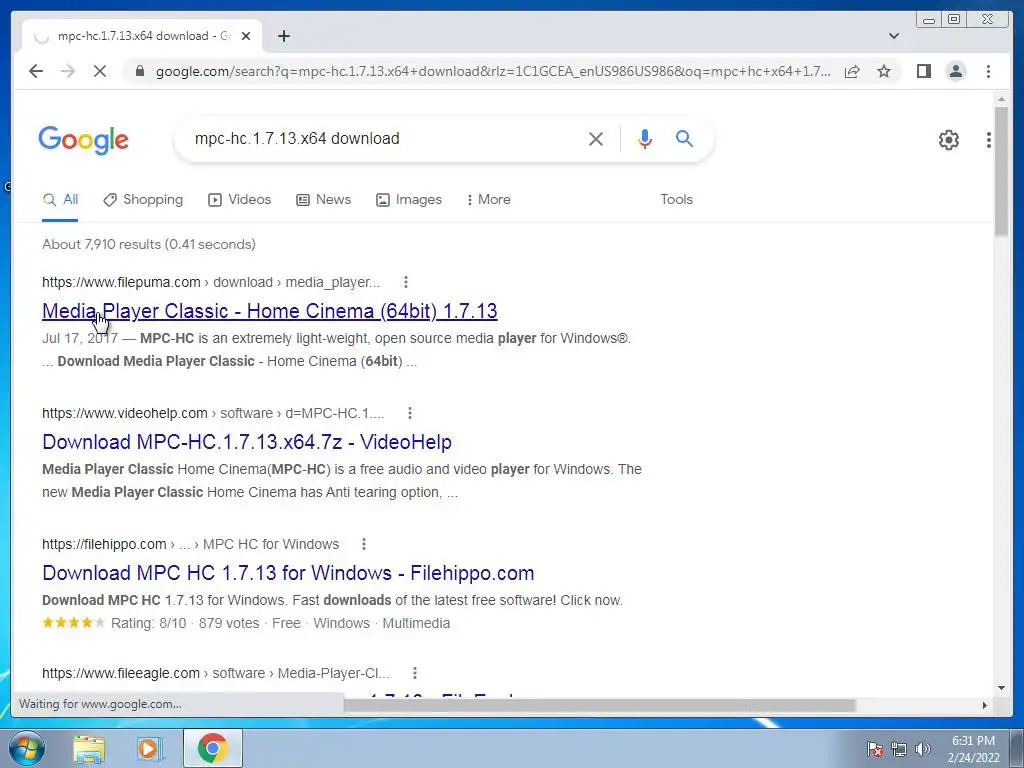Open the filehippo result options dots
This screenshot has height=768, width=1024.
point(364,544)
